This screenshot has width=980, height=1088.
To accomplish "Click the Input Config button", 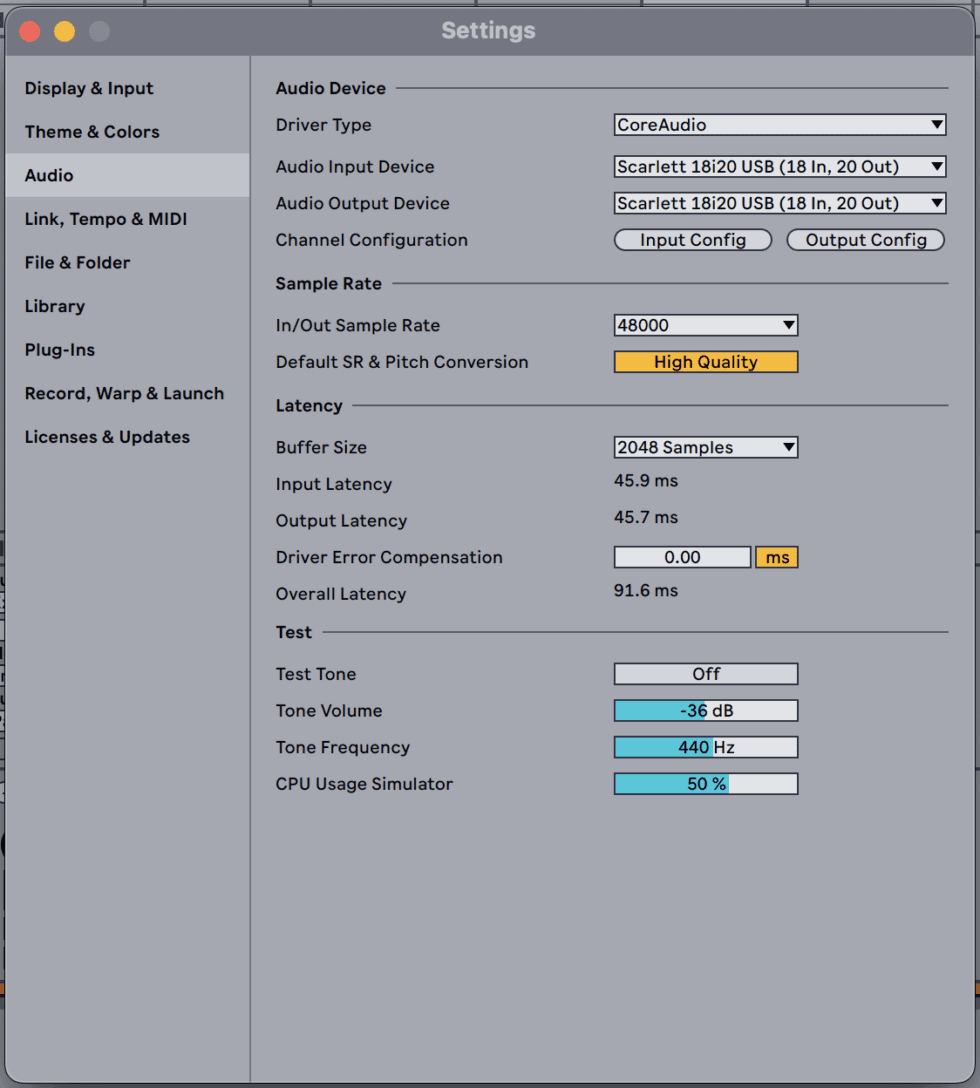I will click(x=693, y=240).
